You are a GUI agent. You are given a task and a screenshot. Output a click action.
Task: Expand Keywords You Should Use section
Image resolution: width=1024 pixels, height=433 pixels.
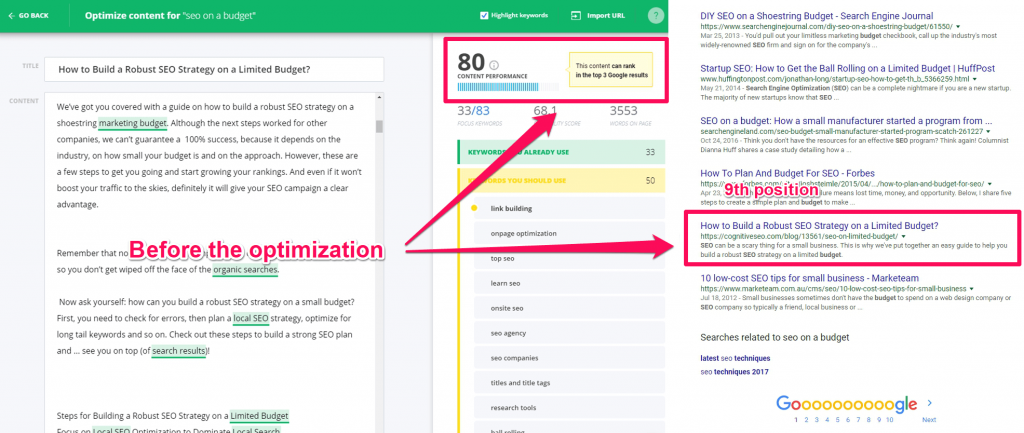coord(562,180)
